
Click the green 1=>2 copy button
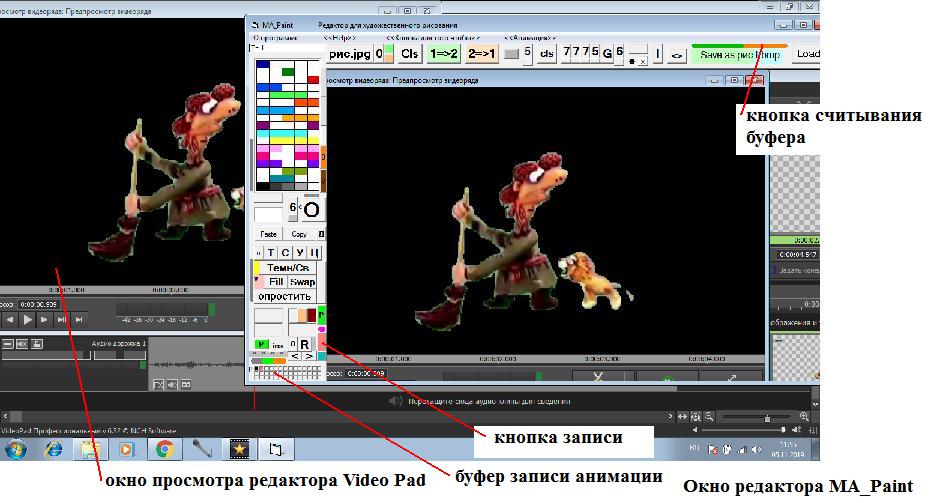[444, 54]
